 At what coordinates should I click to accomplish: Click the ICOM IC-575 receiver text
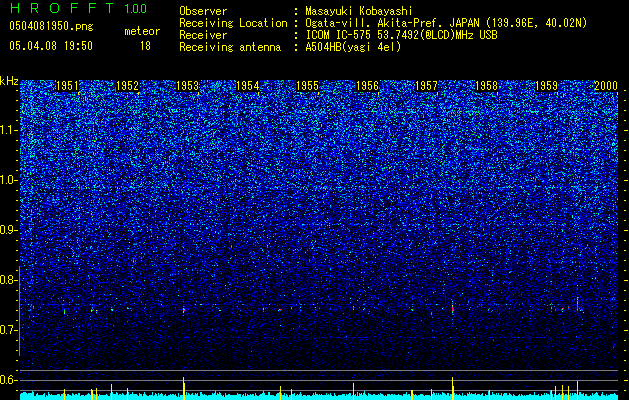point(401,35)
